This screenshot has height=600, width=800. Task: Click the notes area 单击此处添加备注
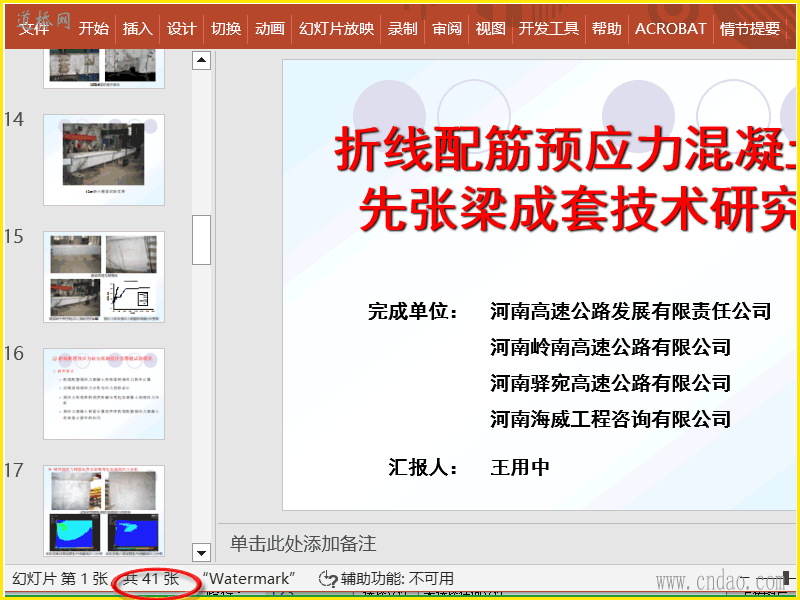303,543
